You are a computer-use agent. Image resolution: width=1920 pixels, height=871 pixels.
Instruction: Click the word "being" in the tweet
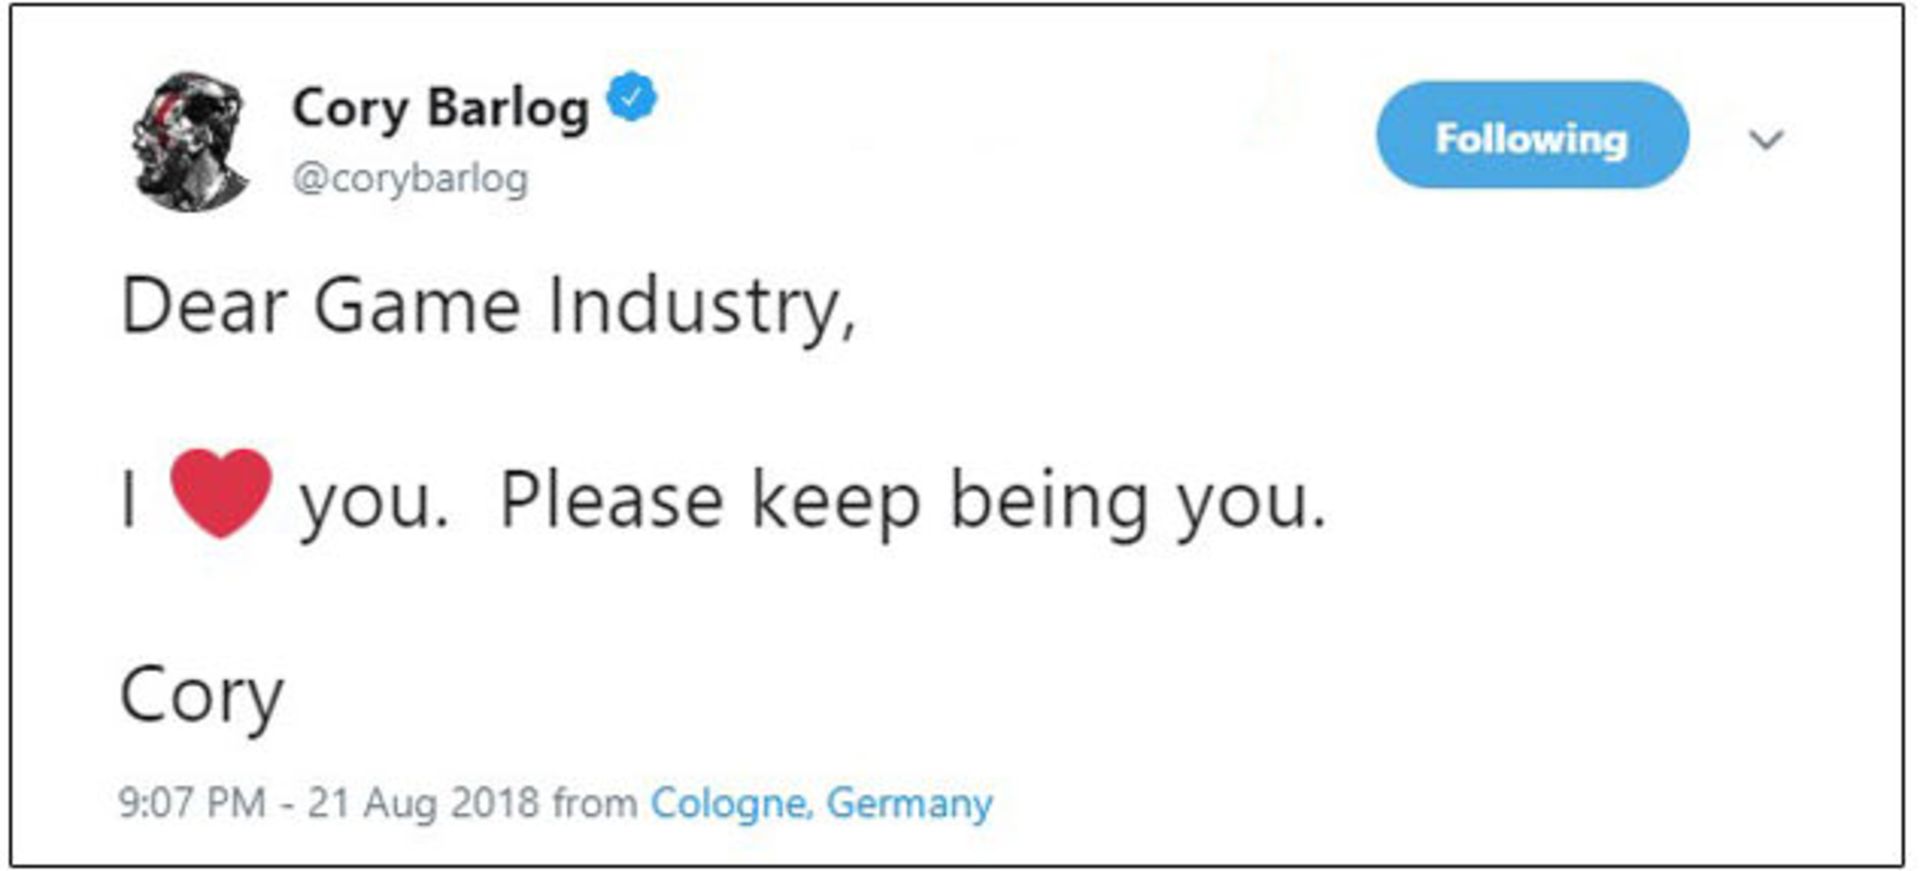1048,501
